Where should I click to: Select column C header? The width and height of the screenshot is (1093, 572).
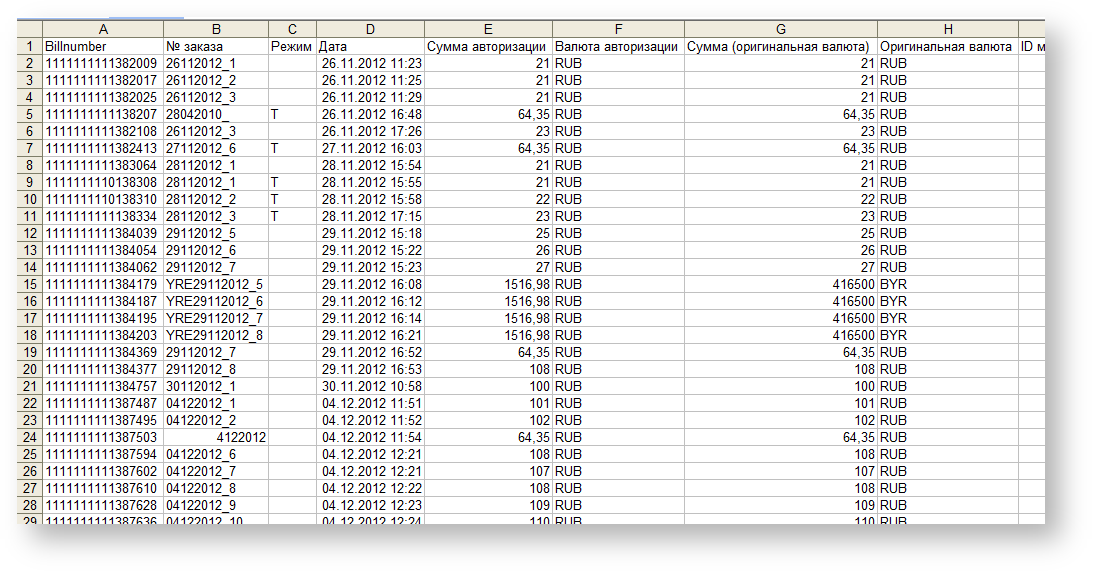coord(292,29)
